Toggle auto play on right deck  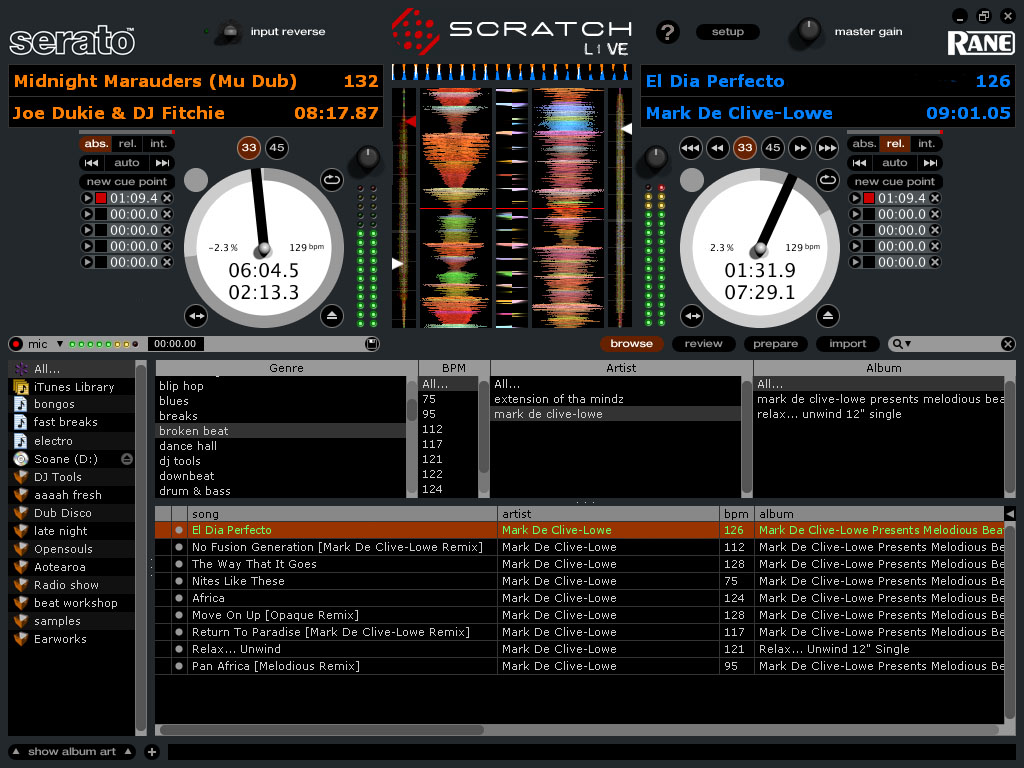click(x=895, y=163)
